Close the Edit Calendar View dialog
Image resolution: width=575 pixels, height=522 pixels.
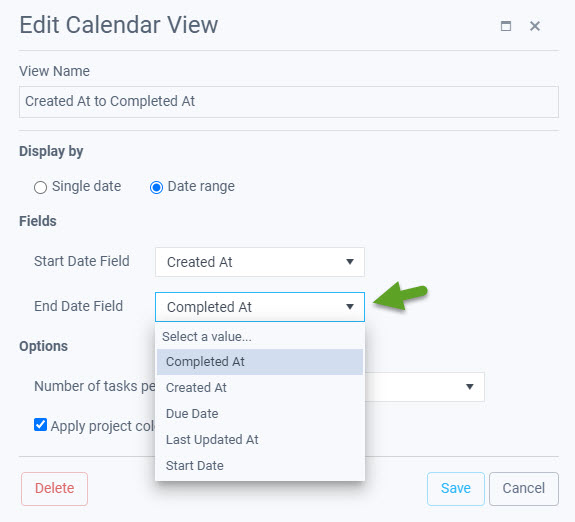[535, 26]
